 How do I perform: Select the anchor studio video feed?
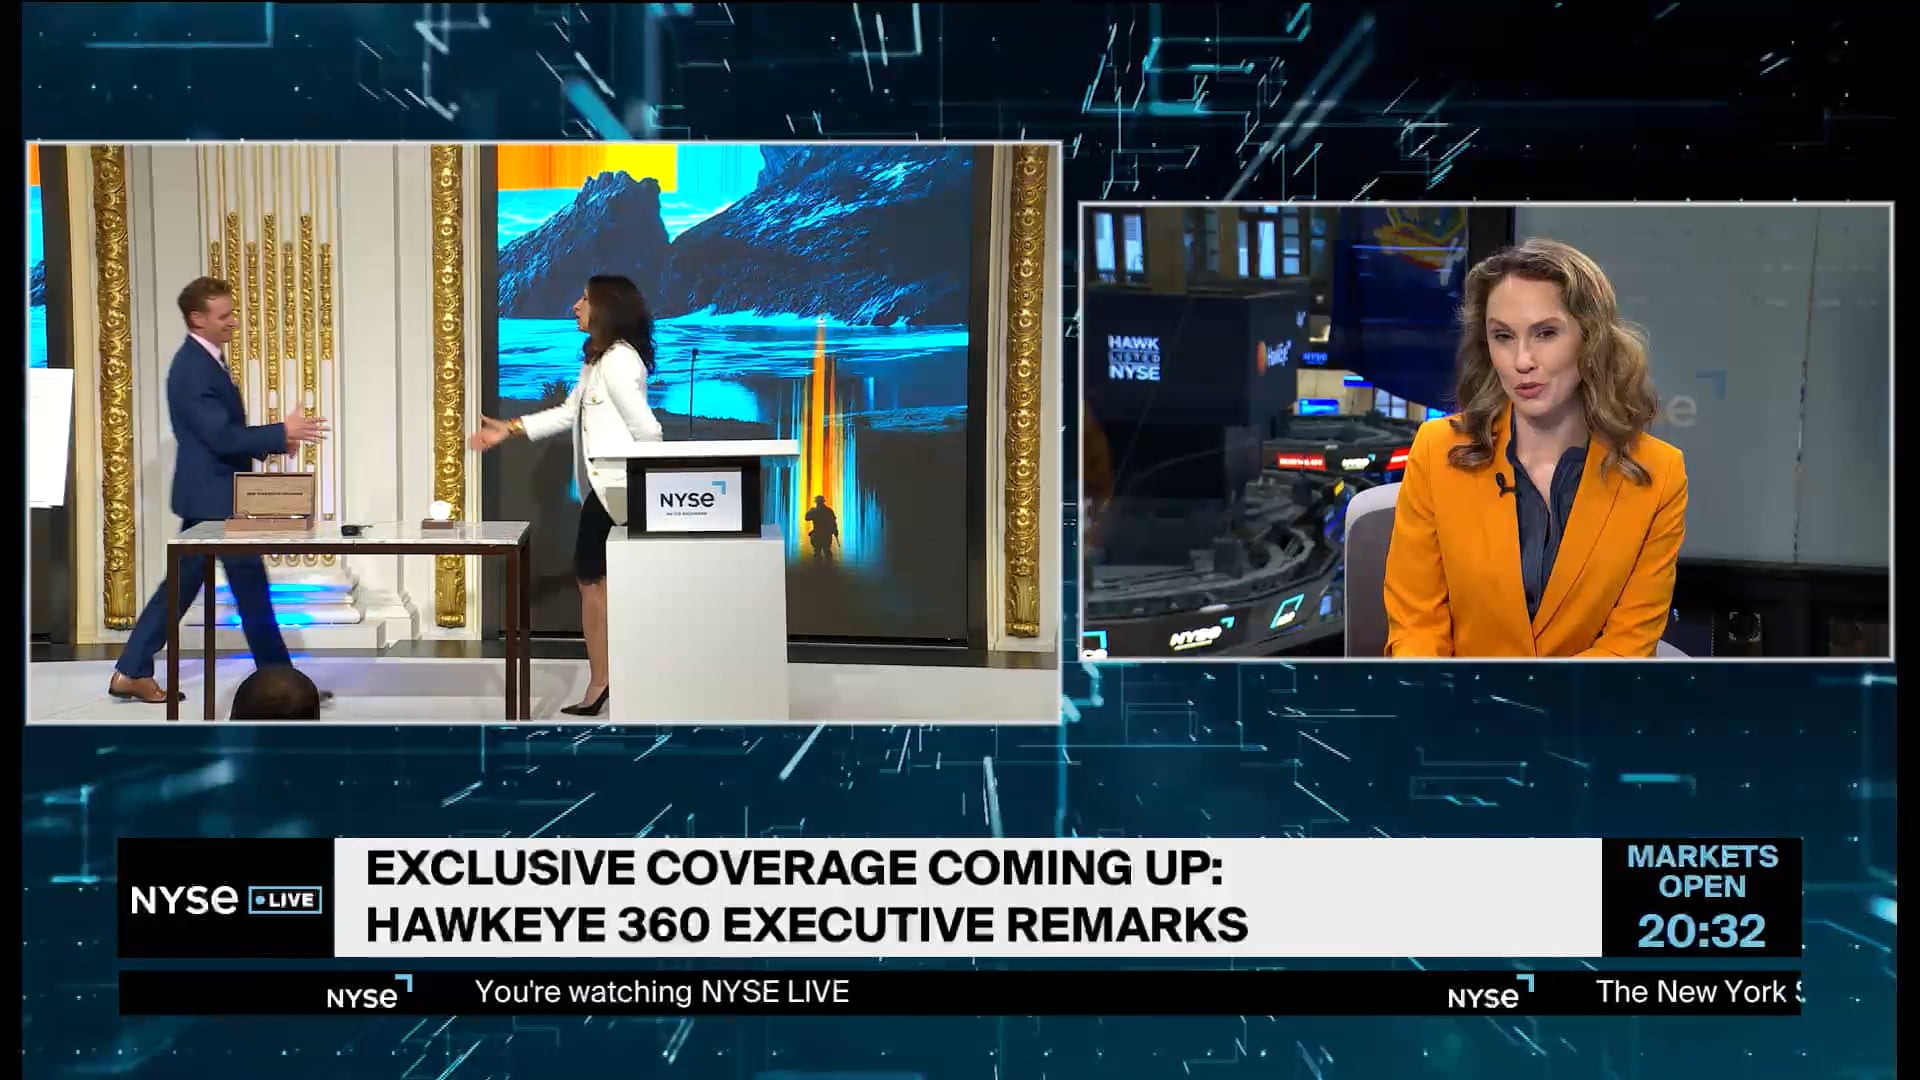1486,431
